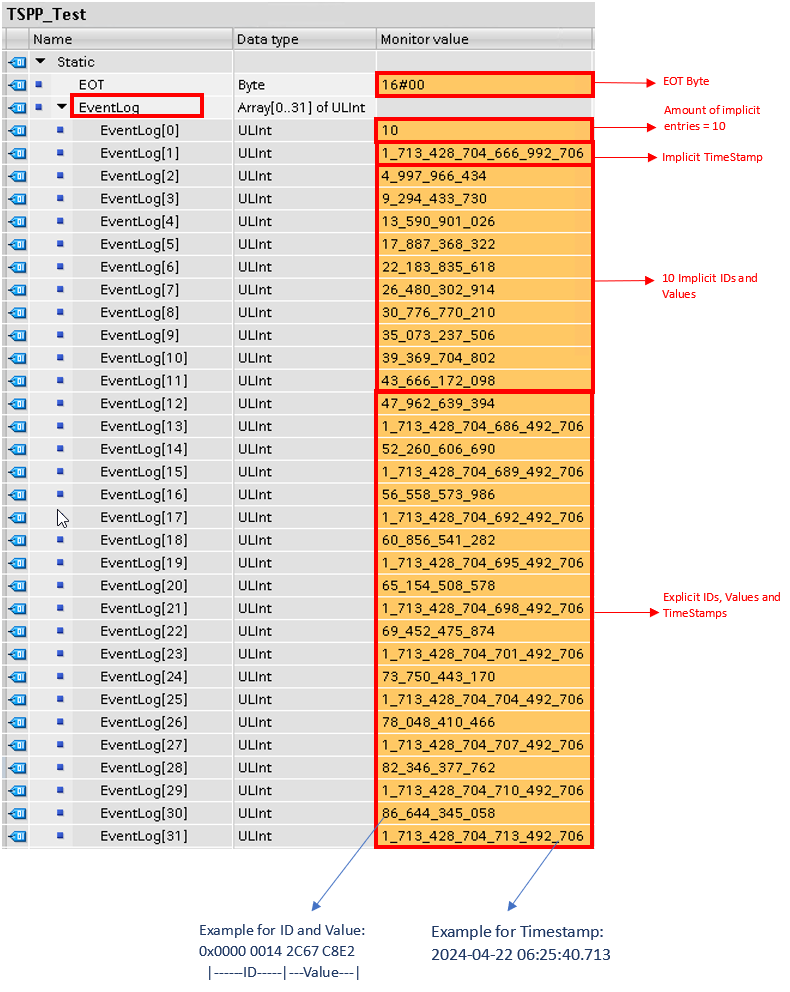This screenshot has height=992, width=790.
Task: Select the EventLog[7] row name
Action: (139, 290)
